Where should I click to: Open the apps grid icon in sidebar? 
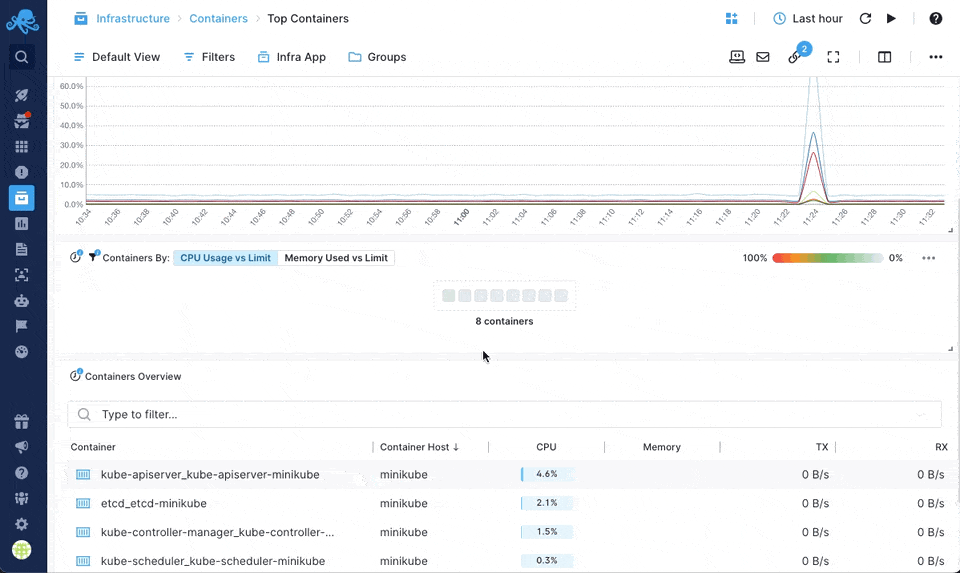coord(21,146)
